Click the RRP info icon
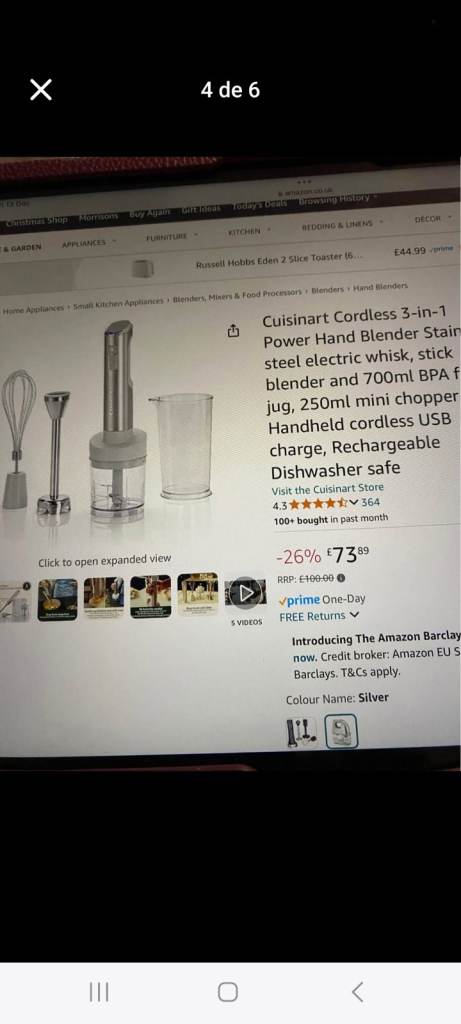The image size is (461, 1024). tap(341, 578)
